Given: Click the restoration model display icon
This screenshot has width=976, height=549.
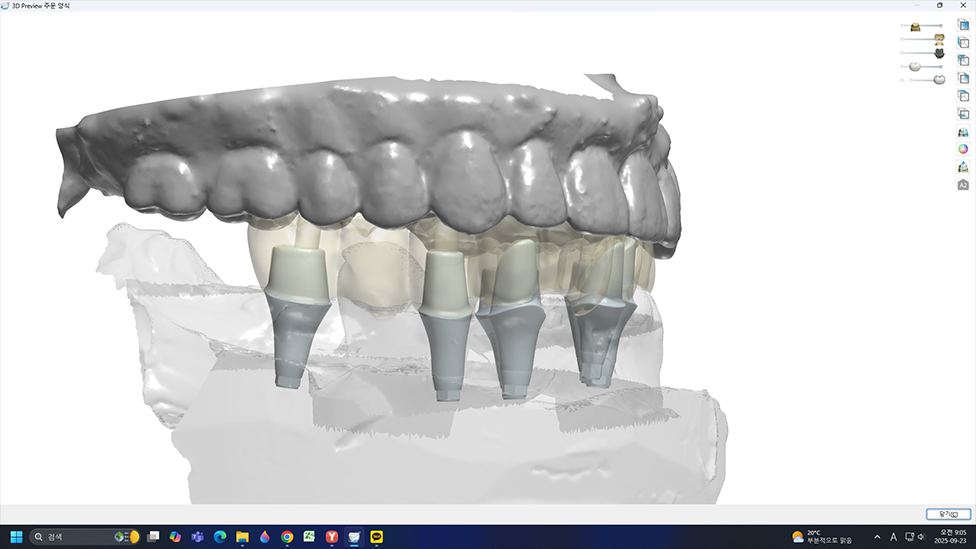Looking at the screenshot, I should point(963,167).
